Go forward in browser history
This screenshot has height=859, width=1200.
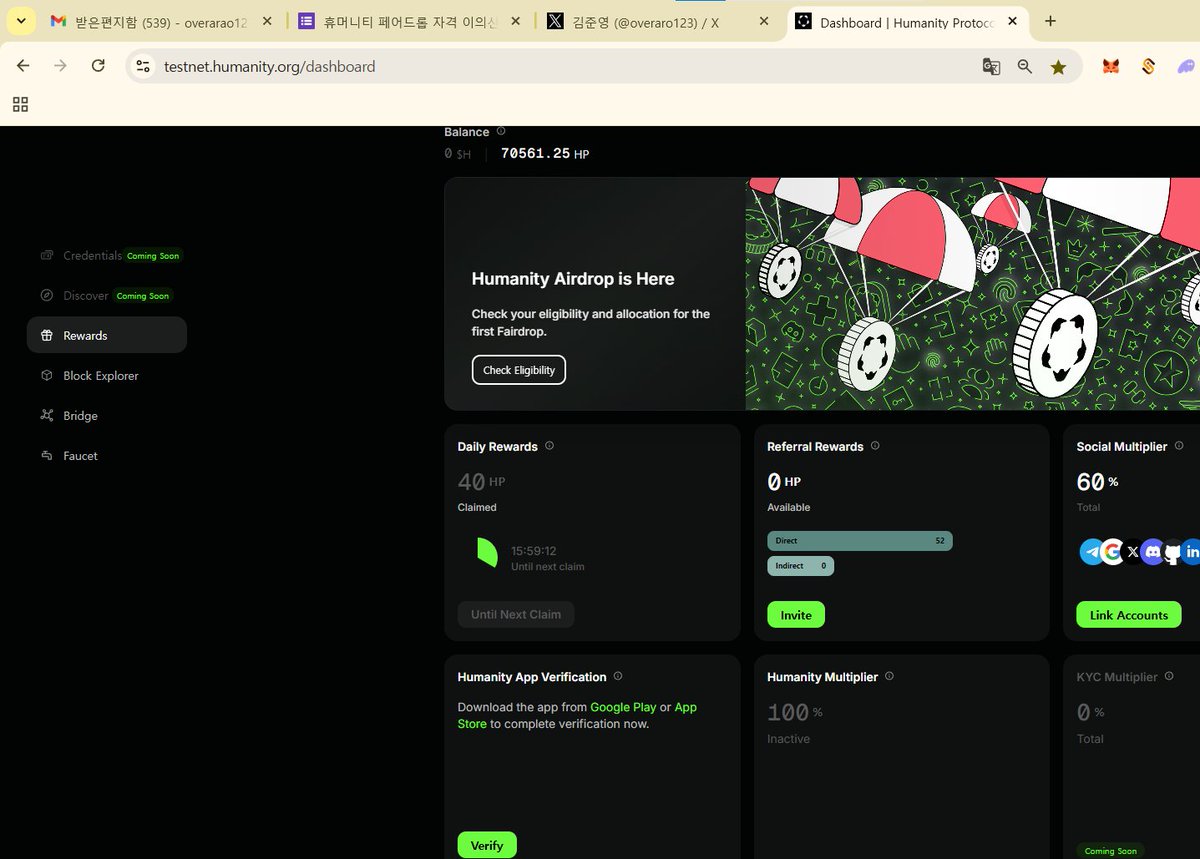pyautogui.click(x=60, y=66)
